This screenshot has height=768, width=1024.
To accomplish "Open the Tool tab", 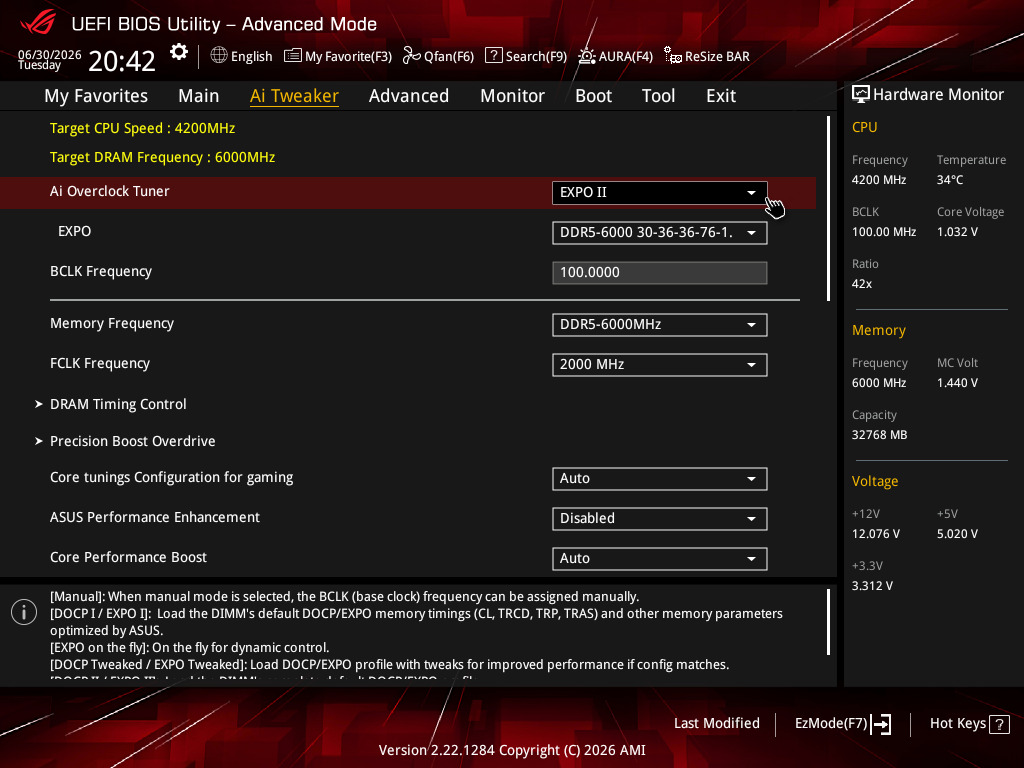I will pyautogui.click(x=658, y=96).
